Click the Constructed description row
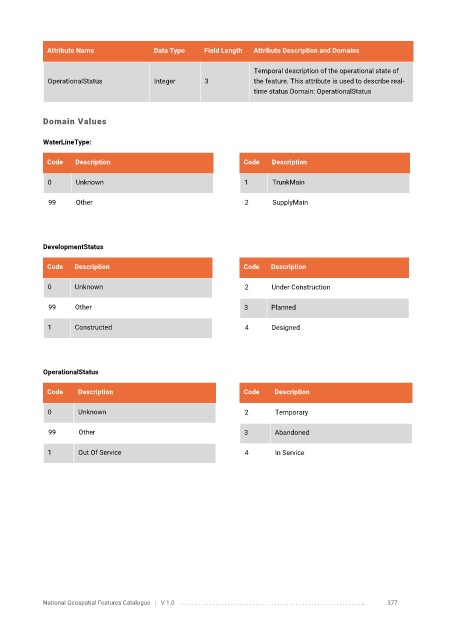 click(x=127, y=327)
